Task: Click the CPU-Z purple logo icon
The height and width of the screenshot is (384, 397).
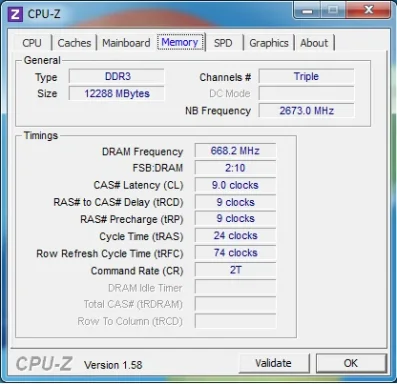Action: 15,14
